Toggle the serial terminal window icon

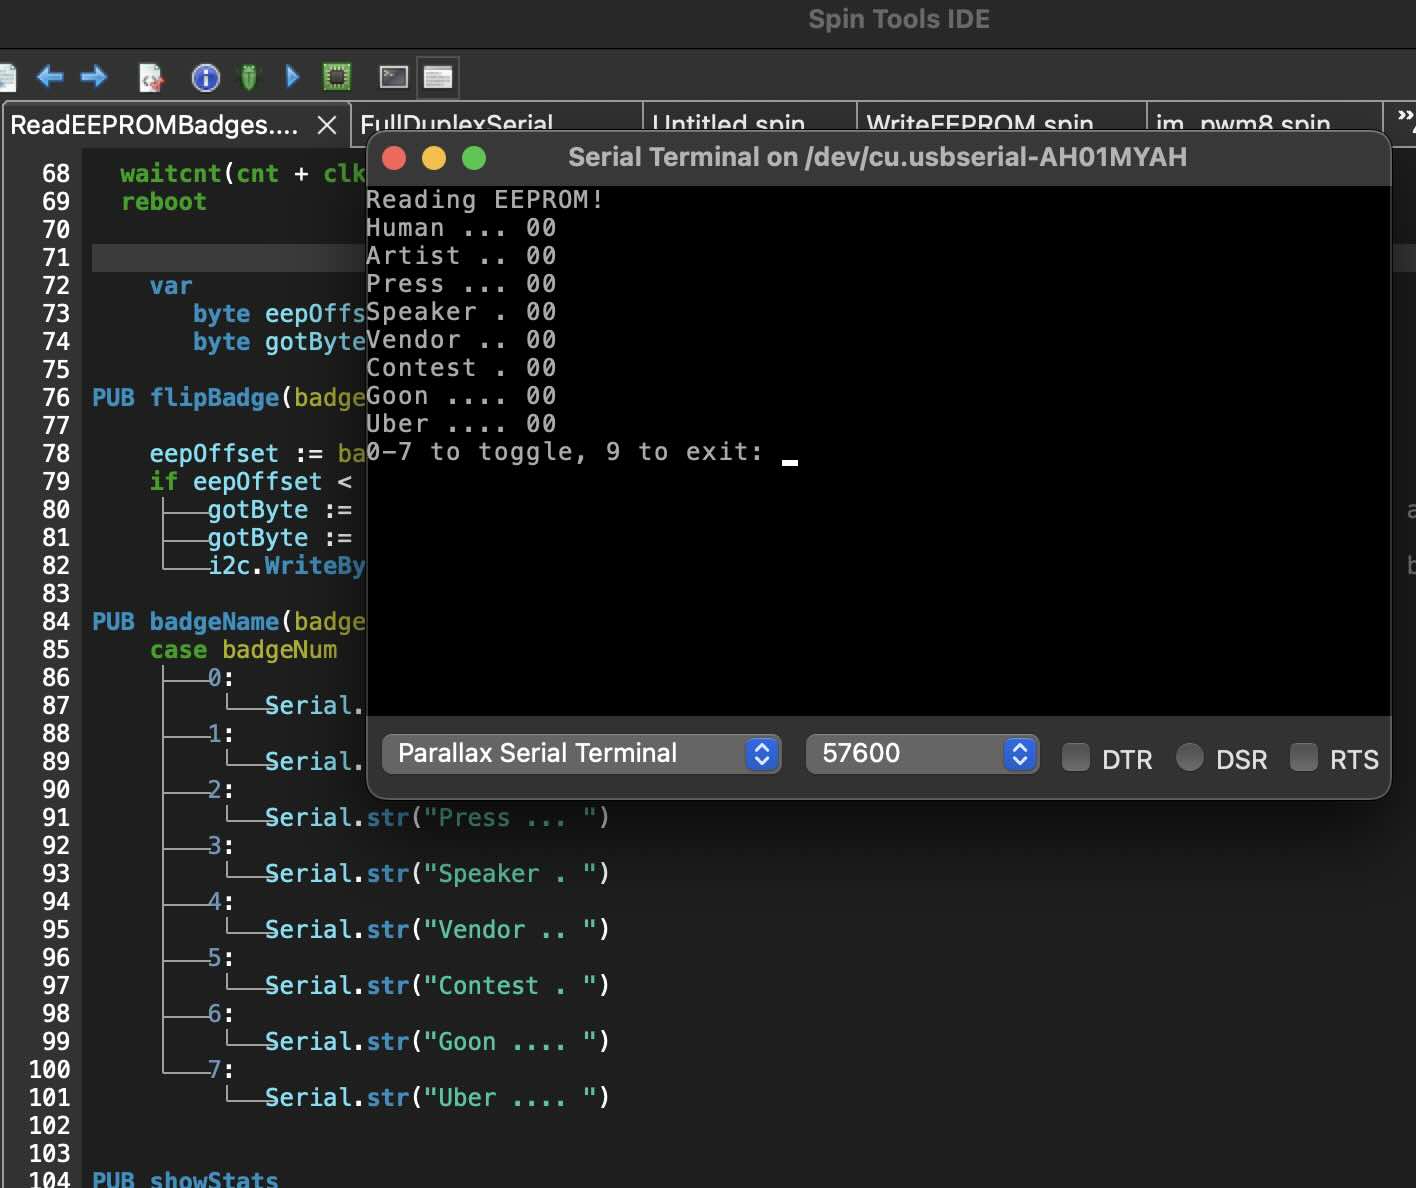click(x=438, y=77)
